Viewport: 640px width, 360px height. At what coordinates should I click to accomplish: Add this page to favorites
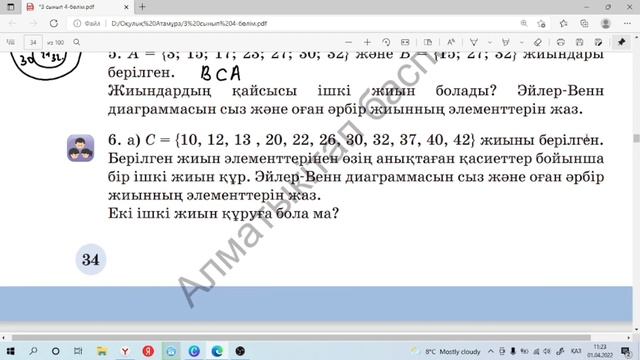click(x=542, y=23)
